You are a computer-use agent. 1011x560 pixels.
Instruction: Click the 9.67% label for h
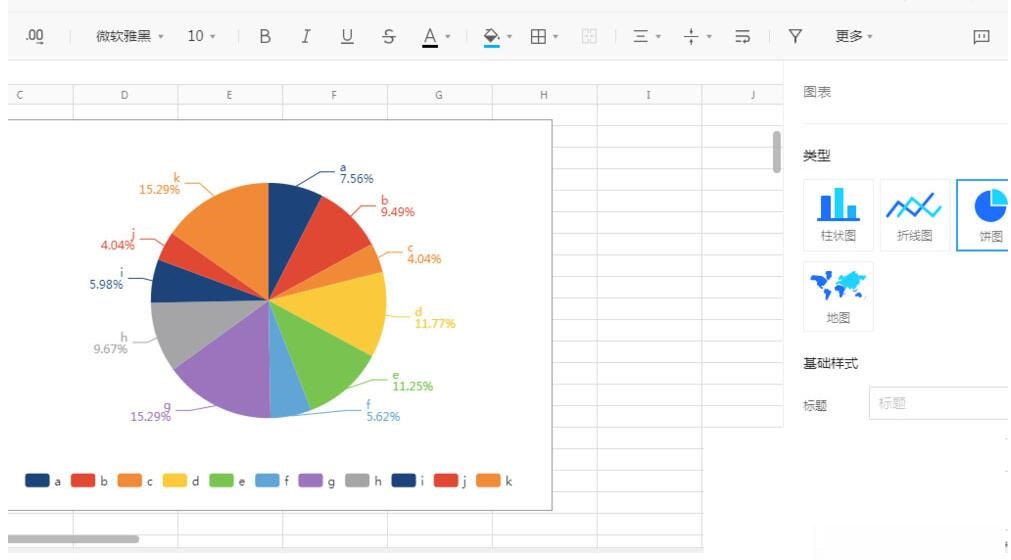click(x=110, y=349)
